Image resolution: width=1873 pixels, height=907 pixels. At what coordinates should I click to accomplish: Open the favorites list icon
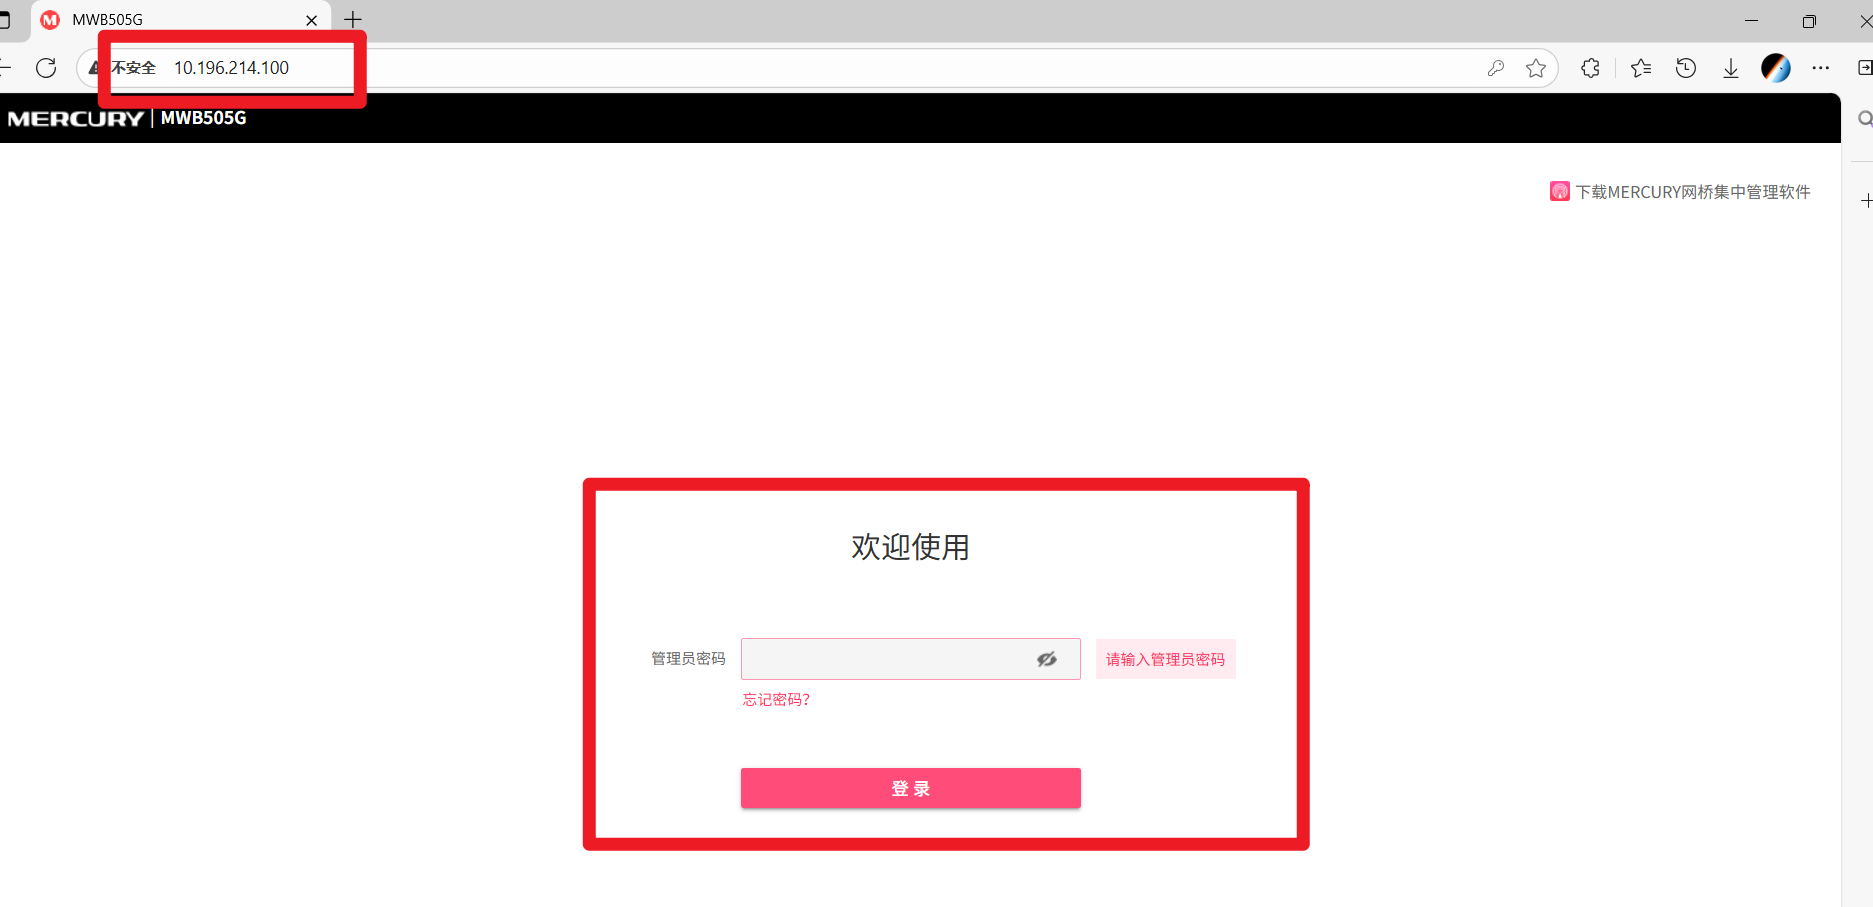pyautogui.click(x=1641, y=68)
